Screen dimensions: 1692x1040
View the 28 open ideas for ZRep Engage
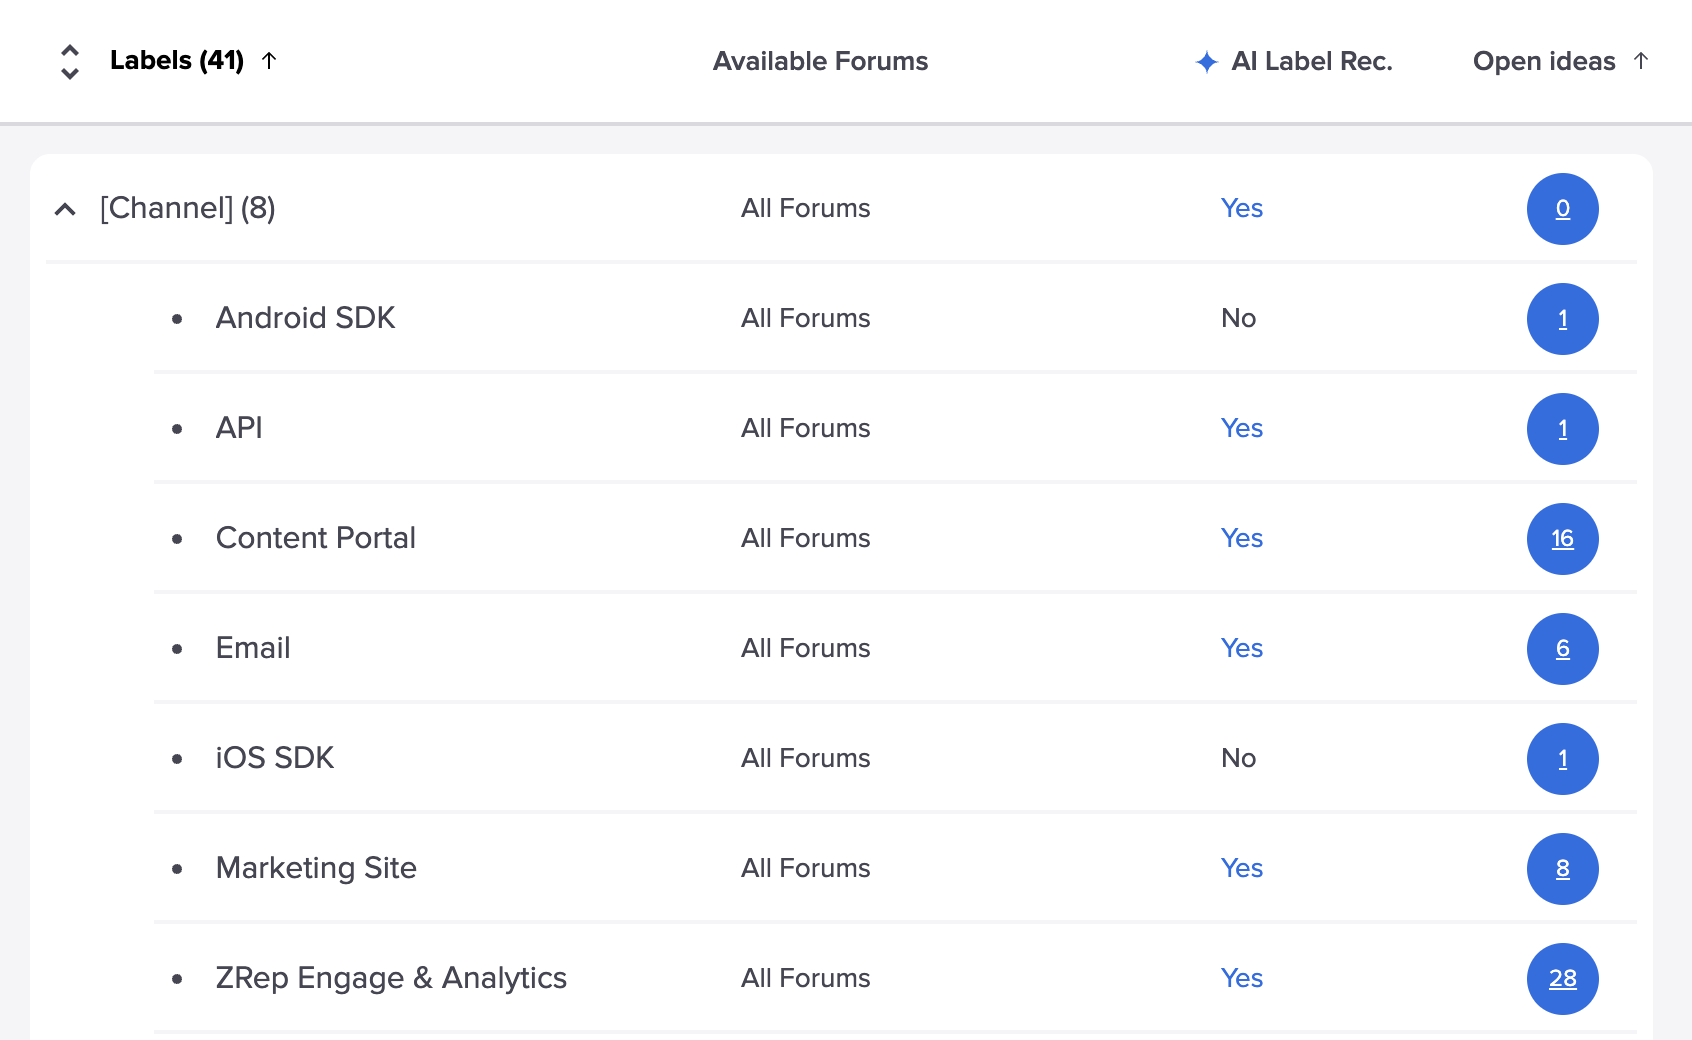pyautogui.click(x=1562, y=979)
